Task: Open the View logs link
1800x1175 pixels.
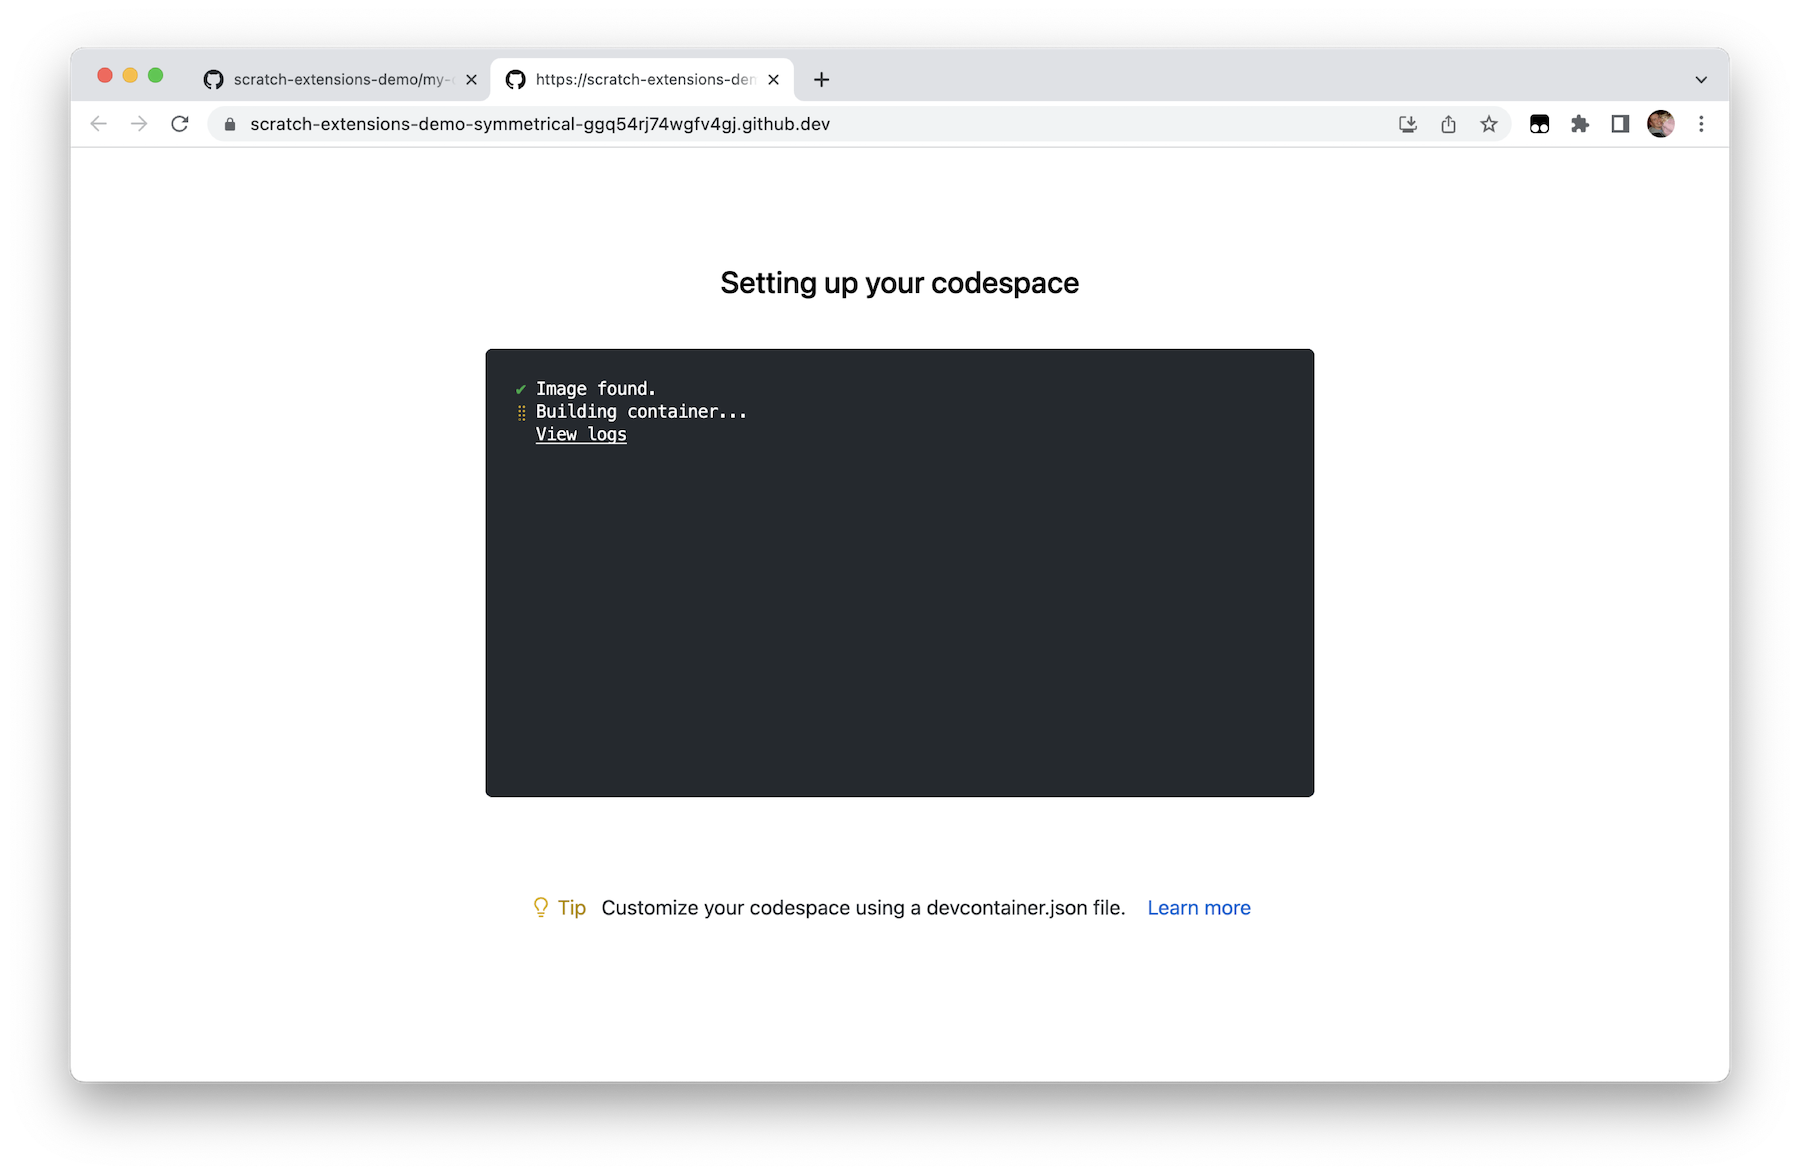Action: (581, 433)
